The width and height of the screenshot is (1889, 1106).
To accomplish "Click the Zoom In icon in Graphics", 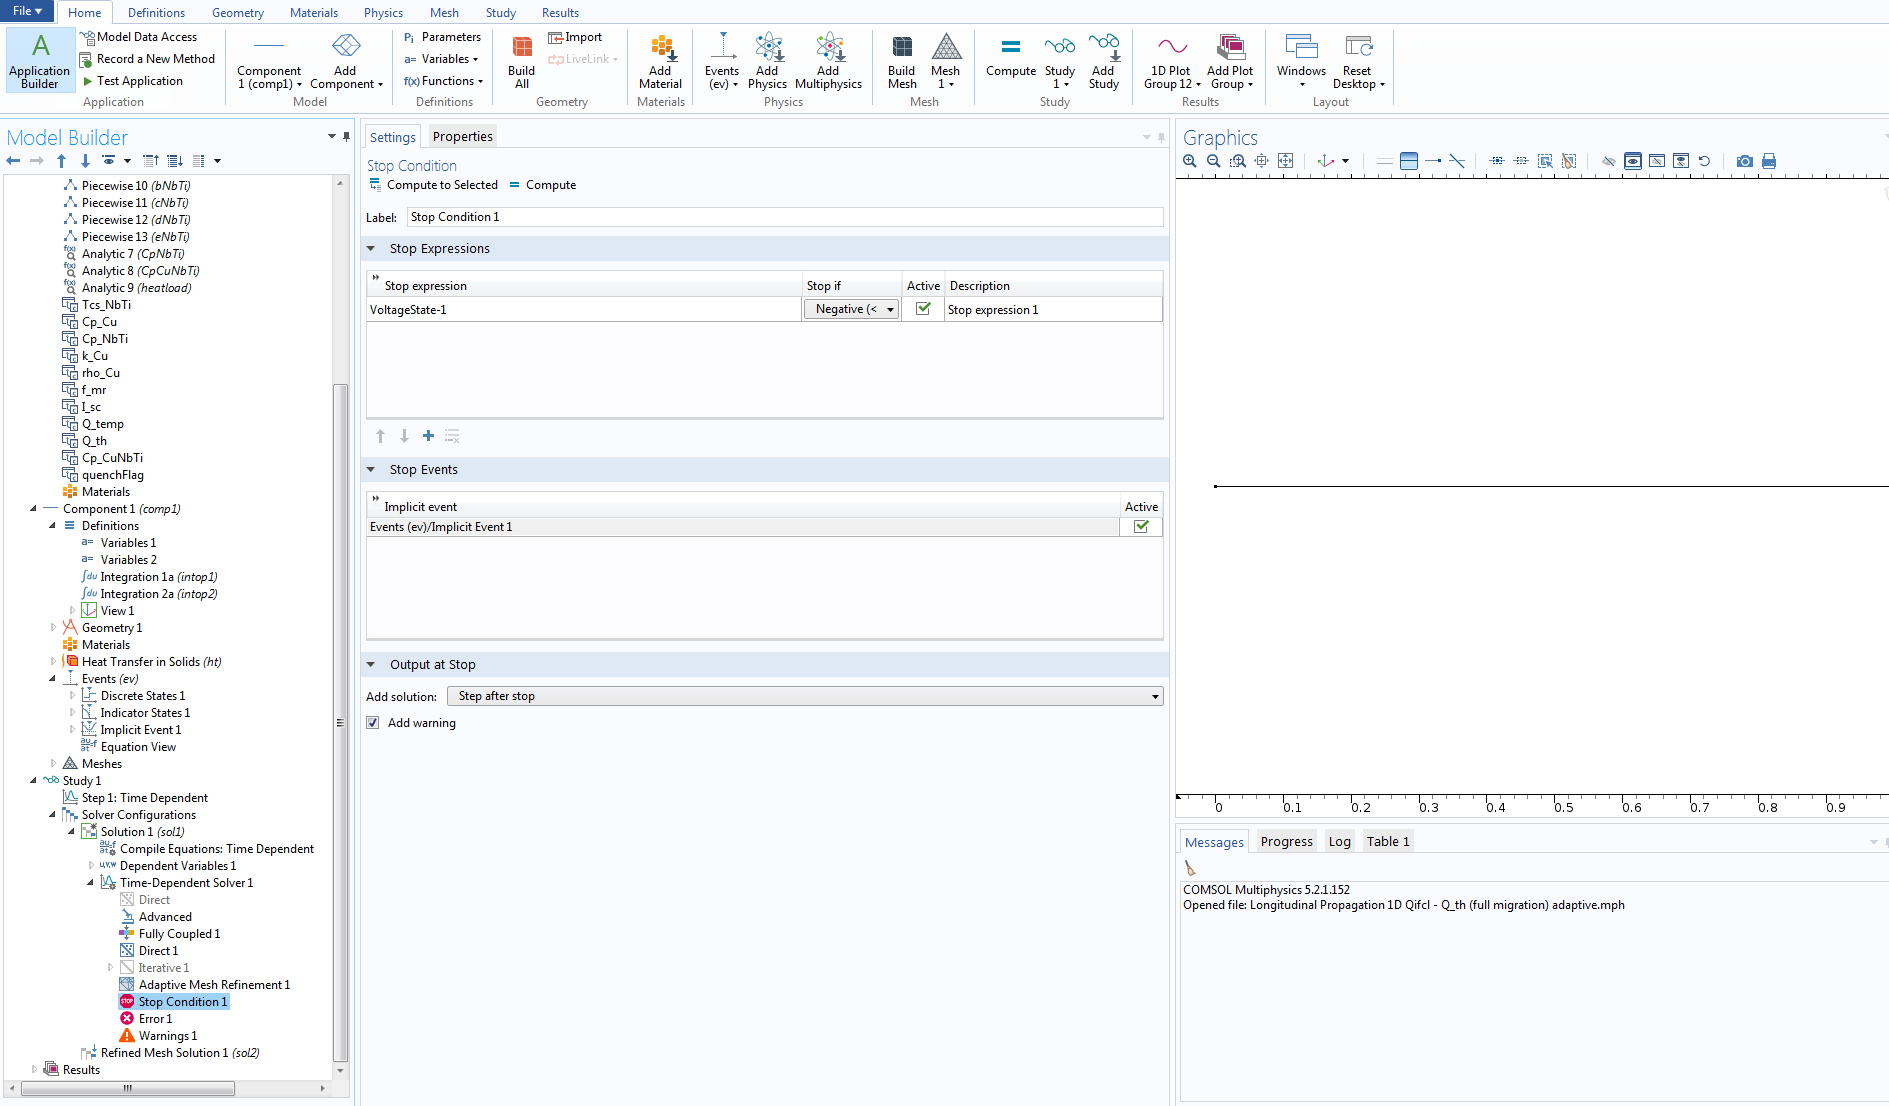I will click(1190, 161).
